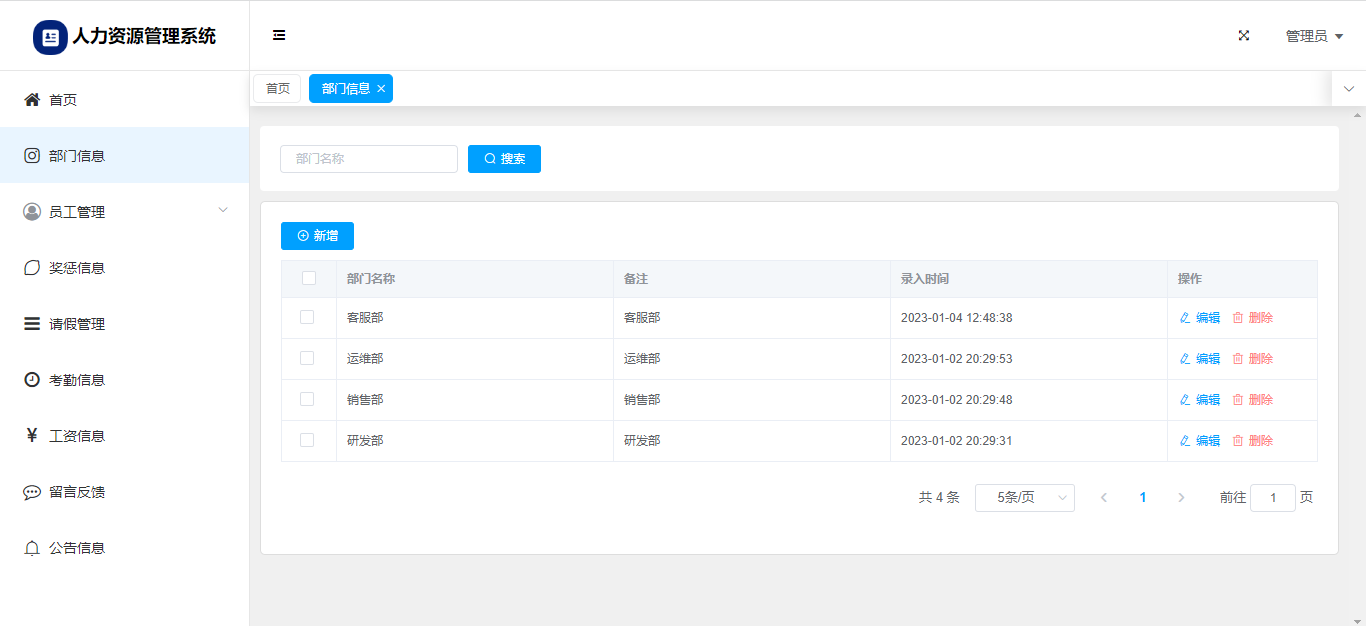Click 编辑 link for 运维部 row
The image size is (1366, 626).
click(1200, 359)
